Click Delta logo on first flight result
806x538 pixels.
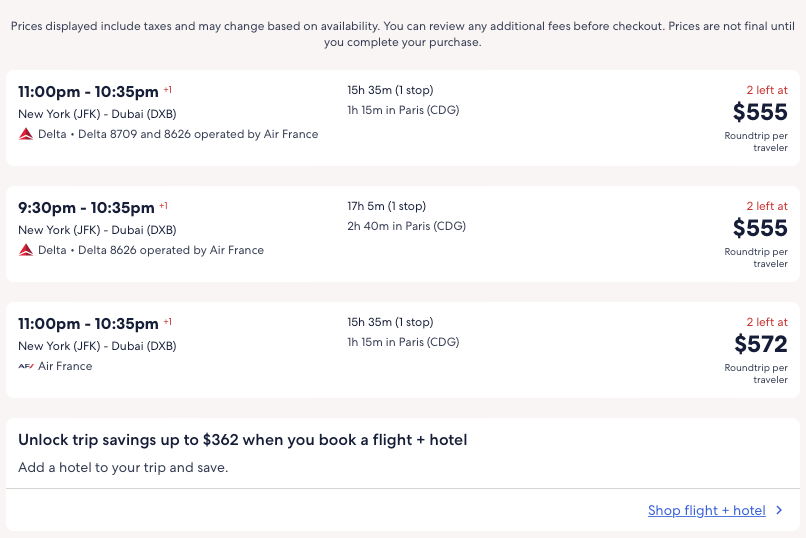point(26,134)
